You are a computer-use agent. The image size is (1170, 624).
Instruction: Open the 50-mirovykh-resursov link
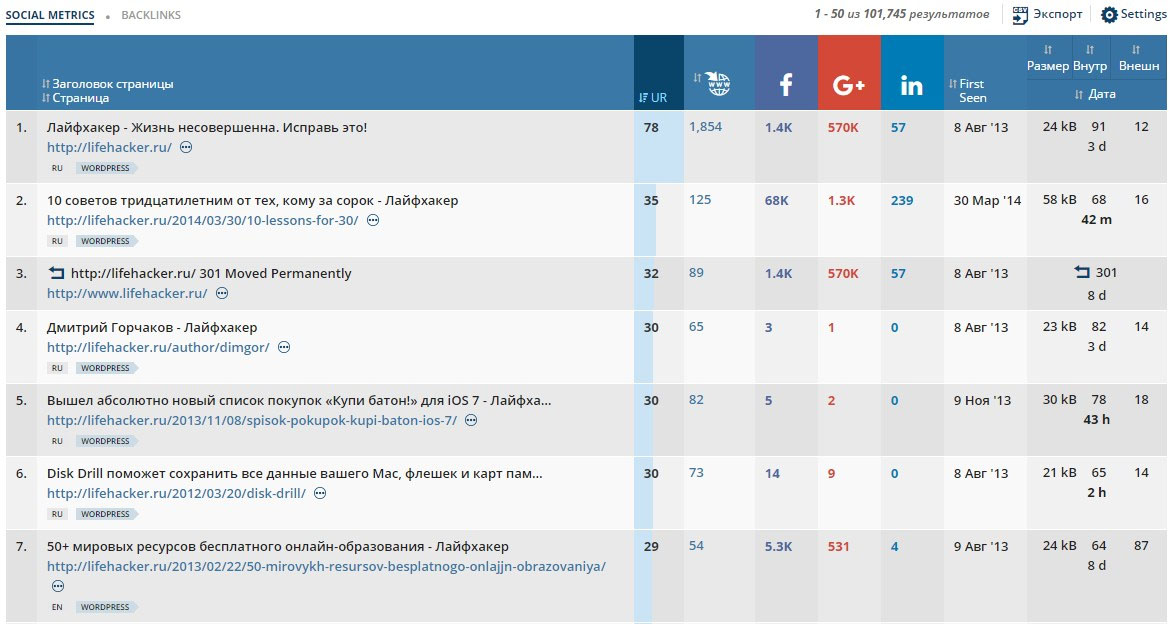[x=326, y=567]
